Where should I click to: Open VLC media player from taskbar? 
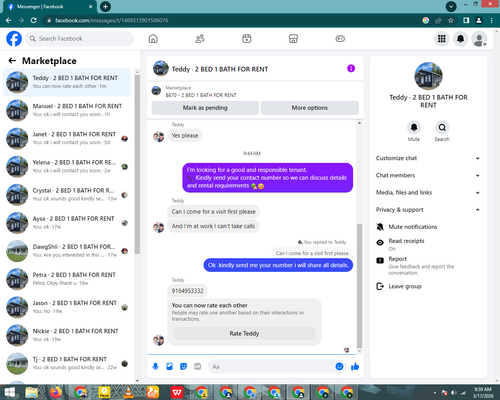click(128, 392)
